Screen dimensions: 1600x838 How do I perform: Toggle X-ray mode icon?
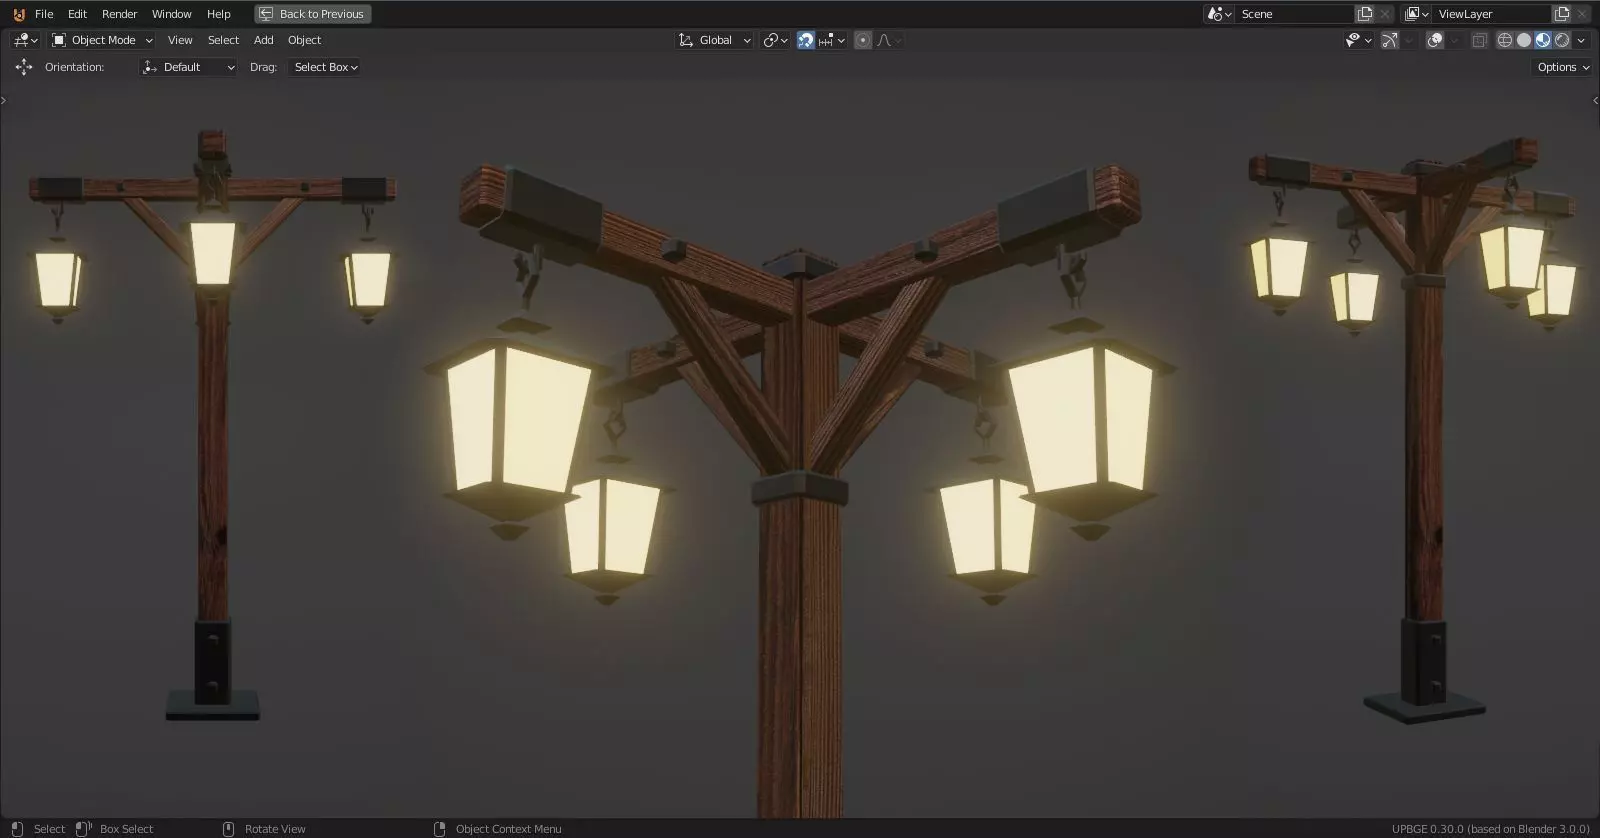click(1479, 40)
